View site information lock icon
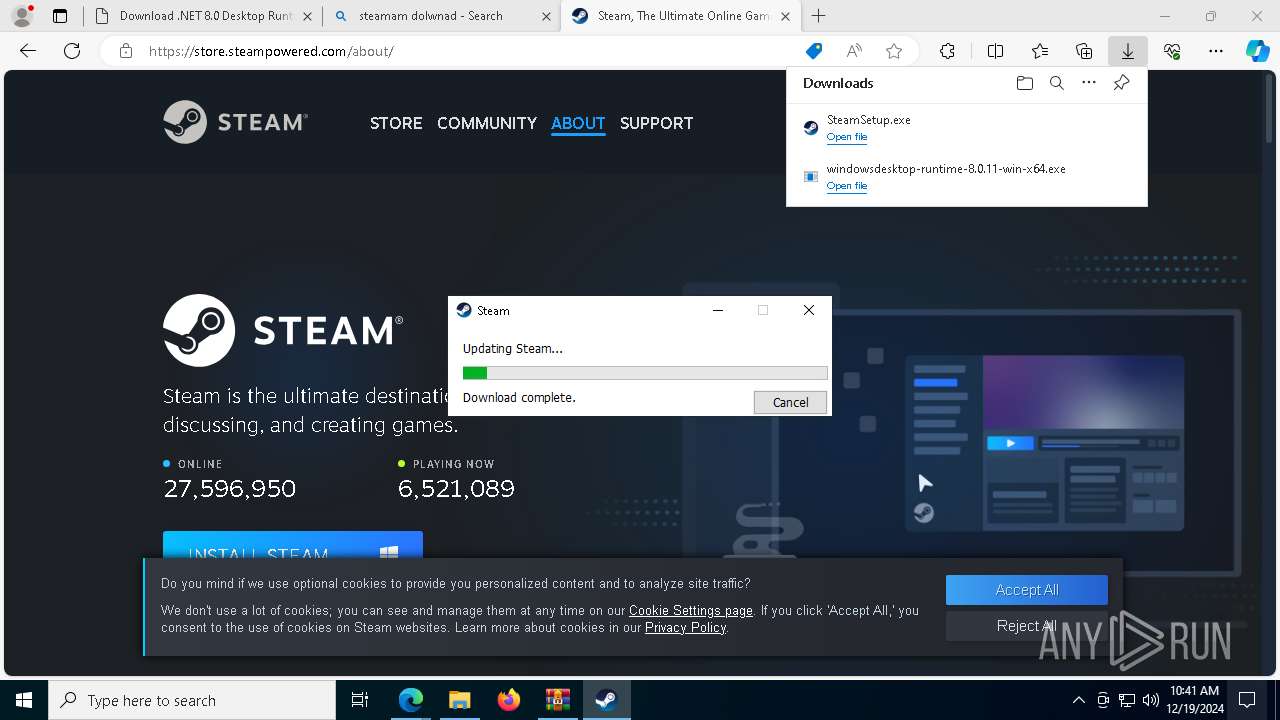This screenshot has width=1280, height=720. click(x=125, y=51)
